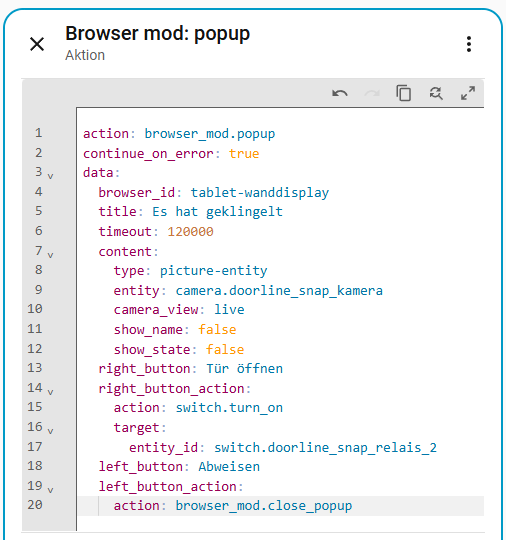Fold the target block at line 16
The image size is (506, 540).
pos(50,431)
